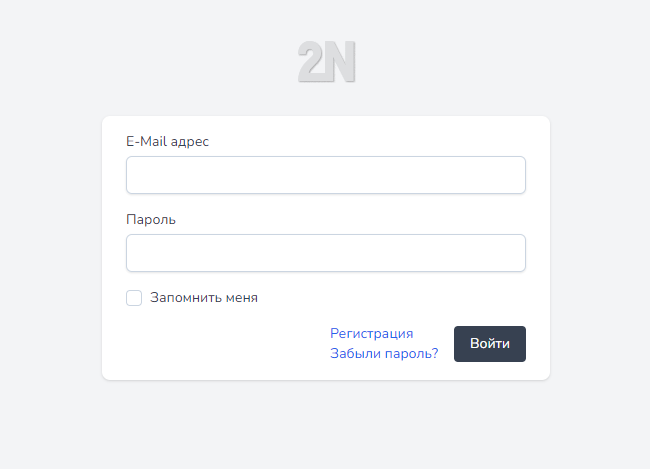Click into the Пароль password field
The width and height of the screenshot is (650, 469).
tap(325, 253)
